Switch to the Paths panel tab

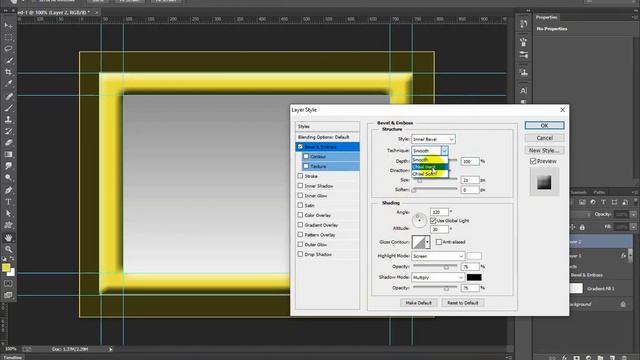pyautogui.click(x=599, y=192)
